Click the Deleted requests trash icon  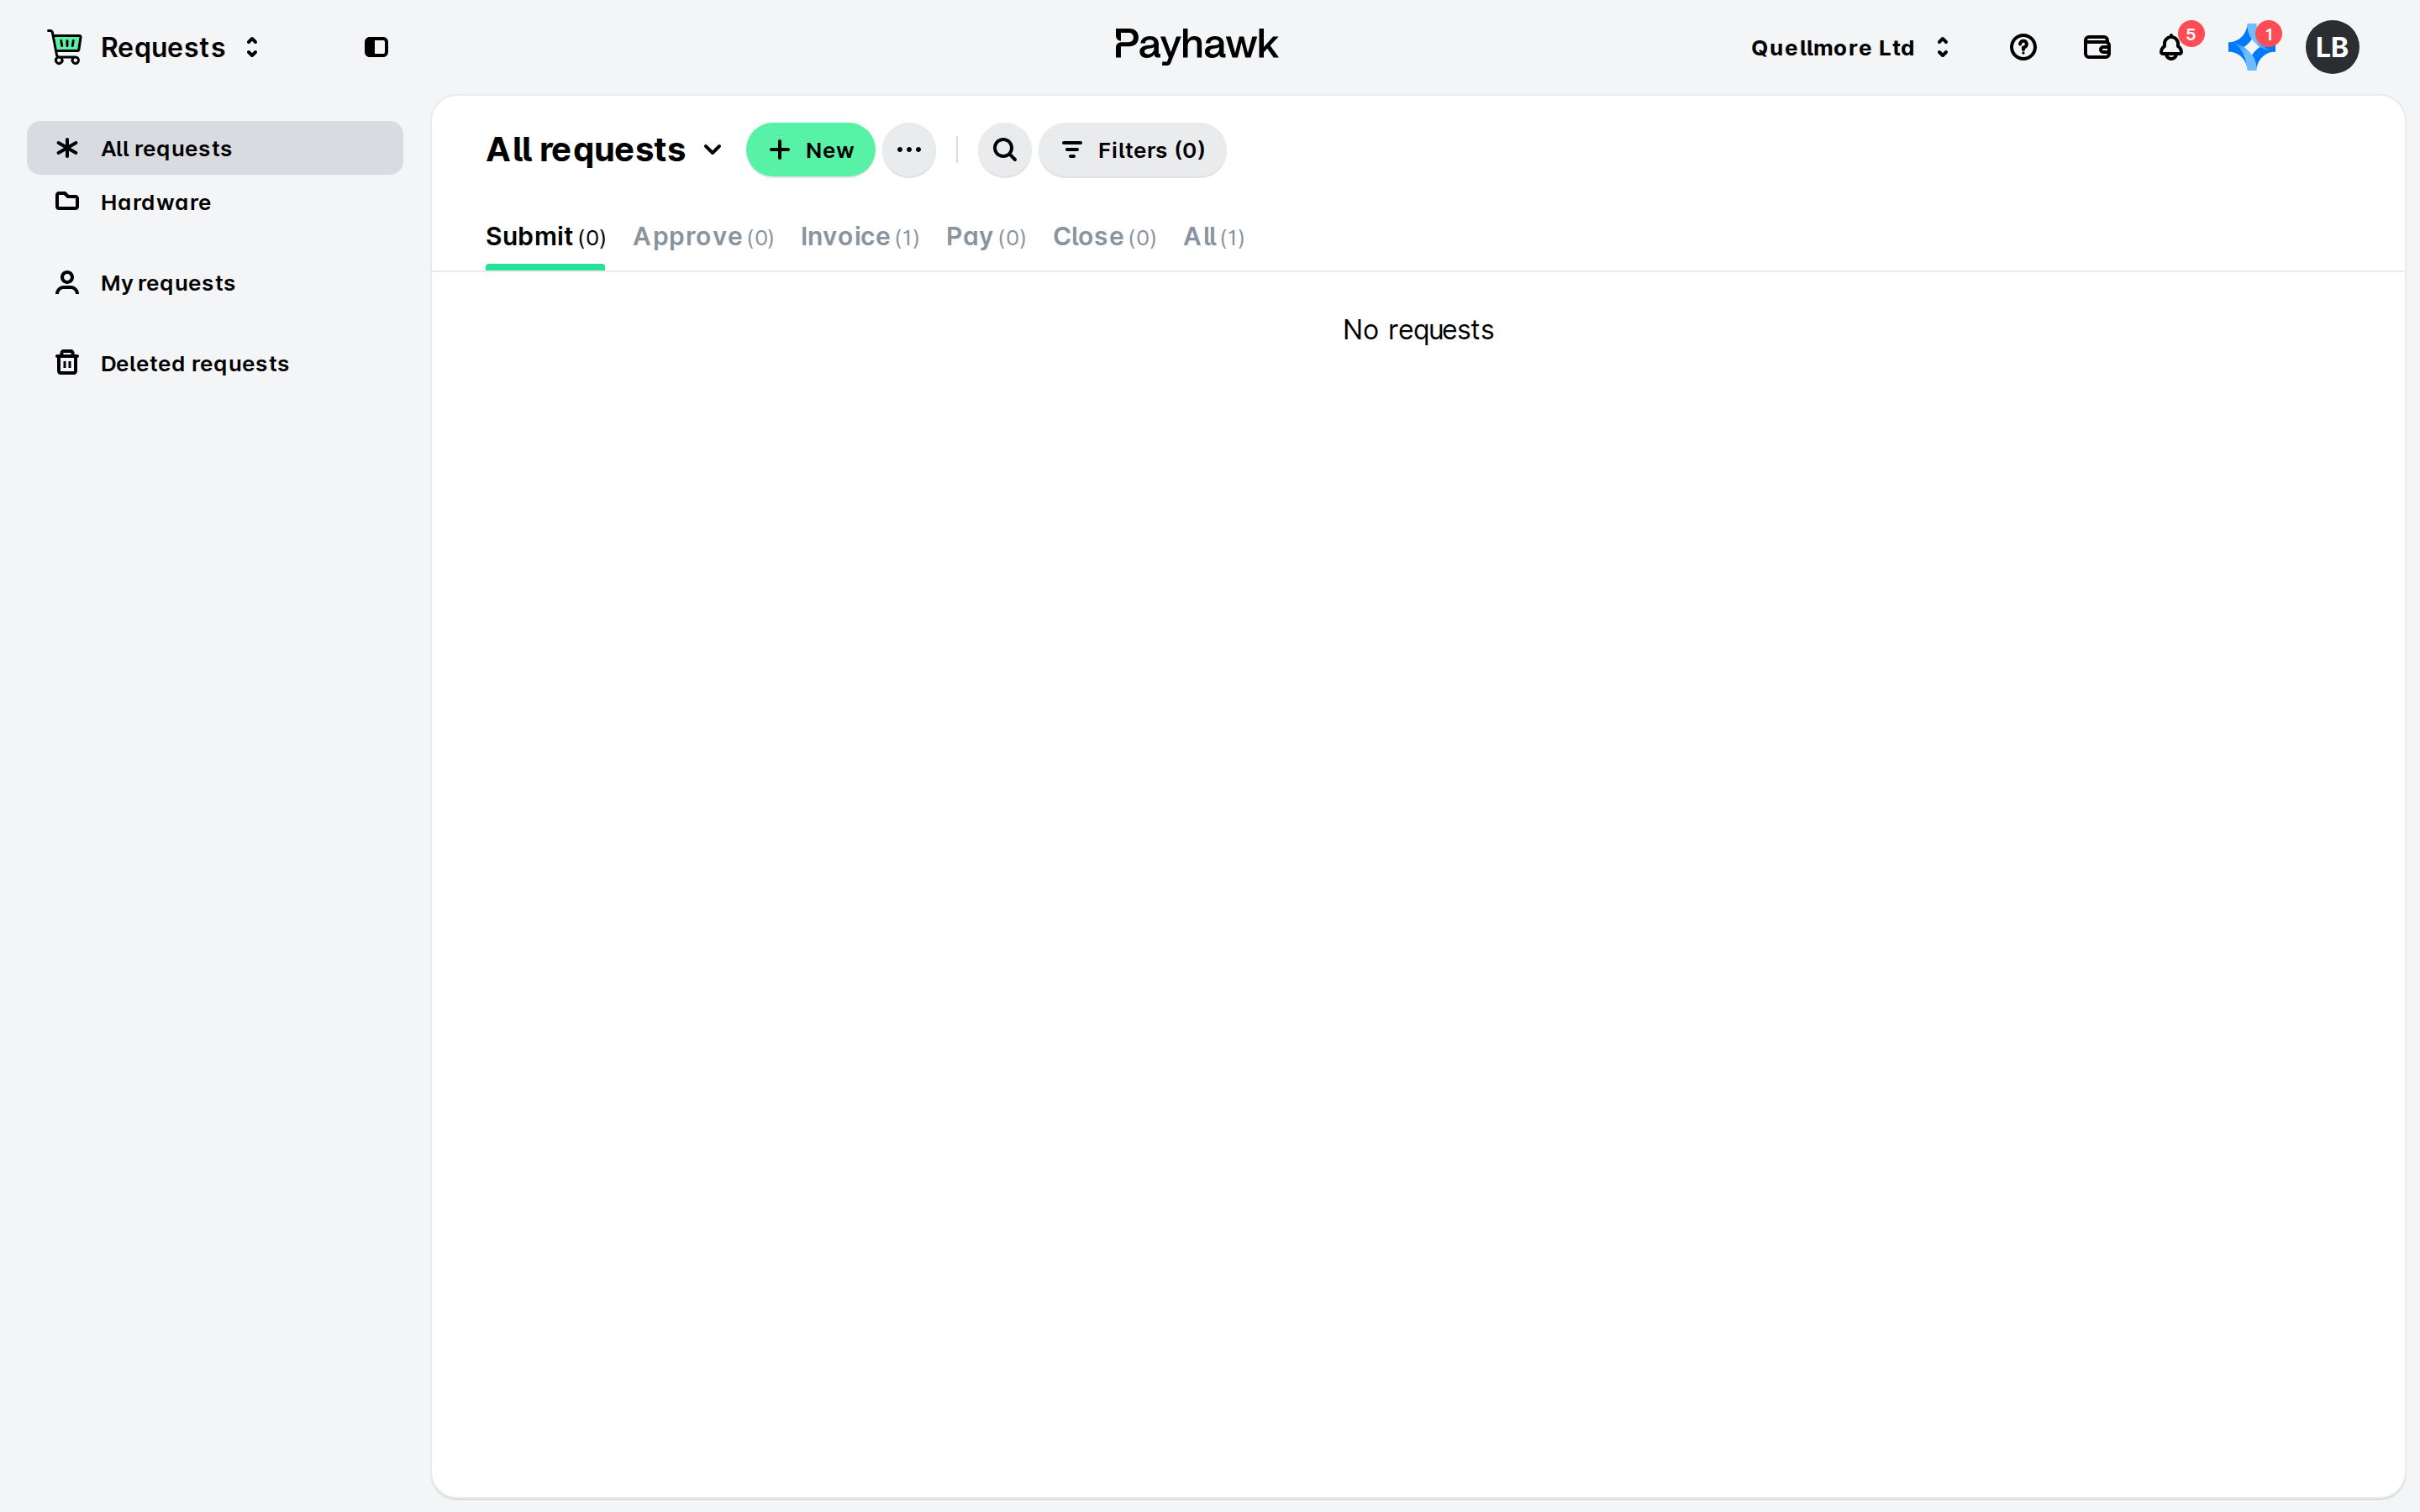click(67, 362)
